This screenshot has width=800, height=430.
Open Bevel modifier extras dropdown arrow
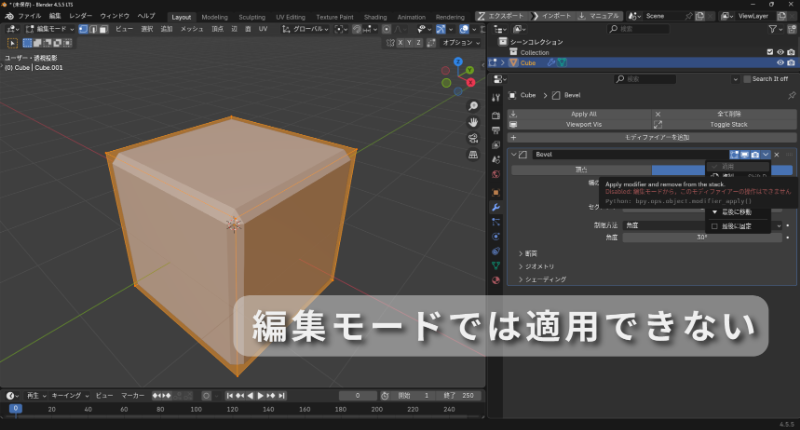pyautogui.click(x=765, y=155)
